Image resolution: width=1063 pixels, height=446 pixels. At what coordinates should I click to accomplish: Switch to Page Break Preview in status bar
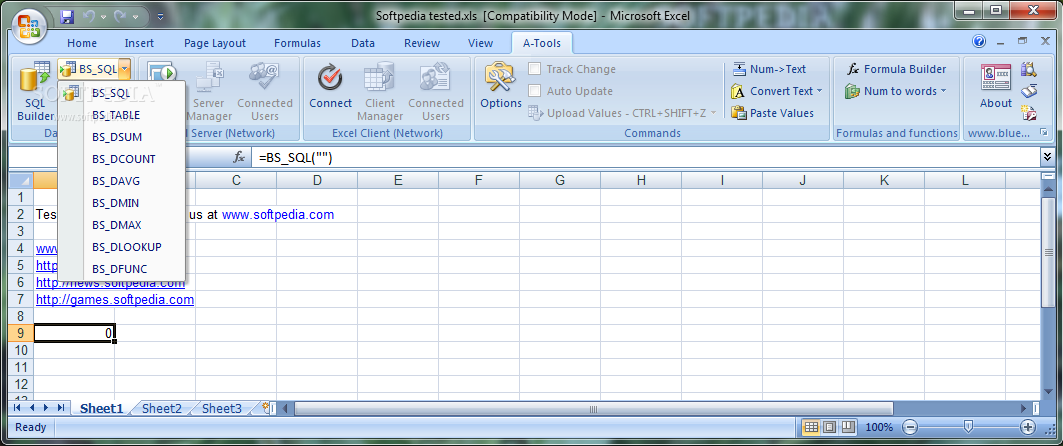[847, 428]
